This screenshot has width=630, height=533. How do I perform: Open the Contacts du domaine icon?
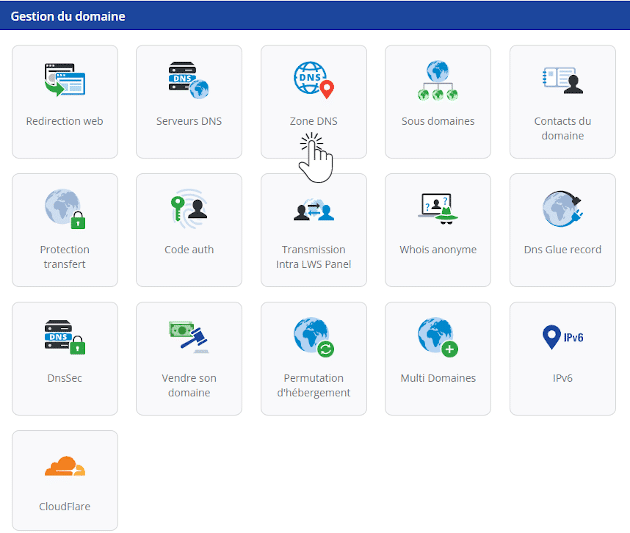coord(562,80)
